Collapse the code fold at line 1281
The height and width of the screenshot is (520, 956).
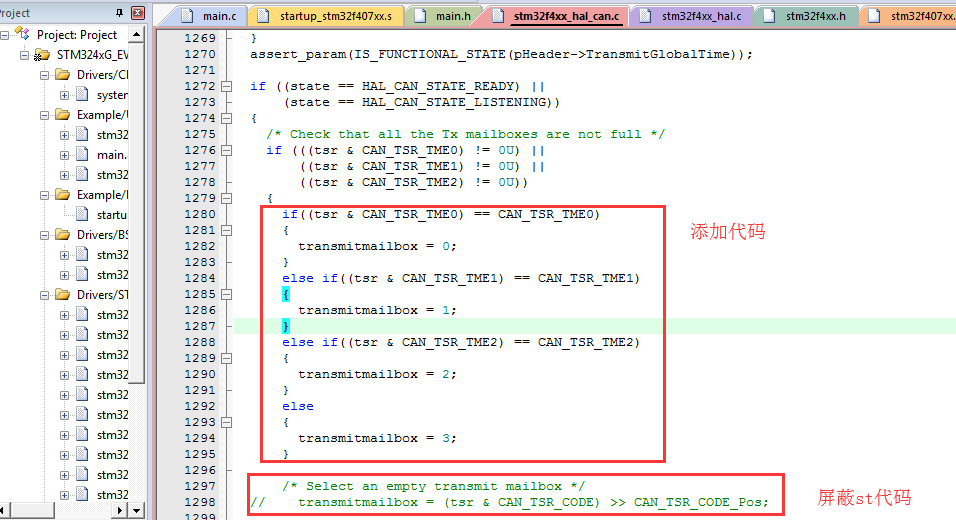pyautogui.click(x=227, y=230)
